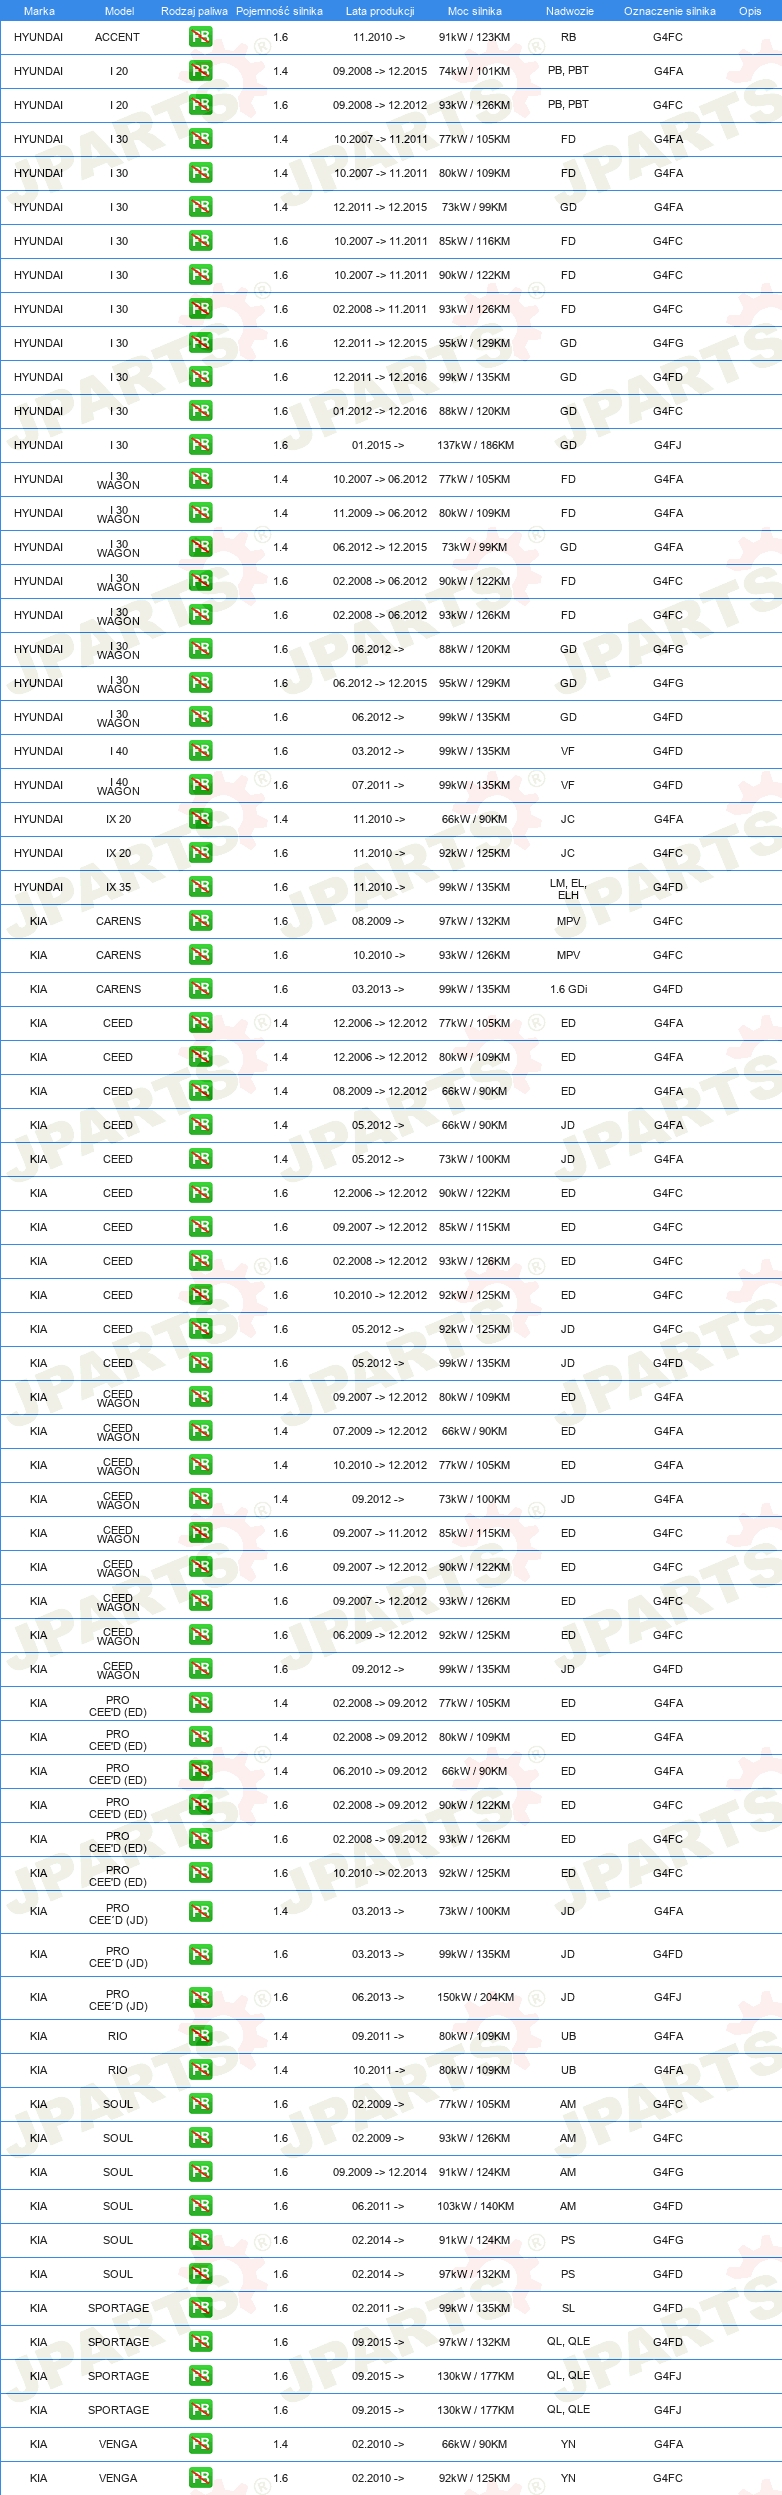Click the fuel icon in the Hyundai Accent row
This screenshot has width=782, height=2495.
point(200,37)
